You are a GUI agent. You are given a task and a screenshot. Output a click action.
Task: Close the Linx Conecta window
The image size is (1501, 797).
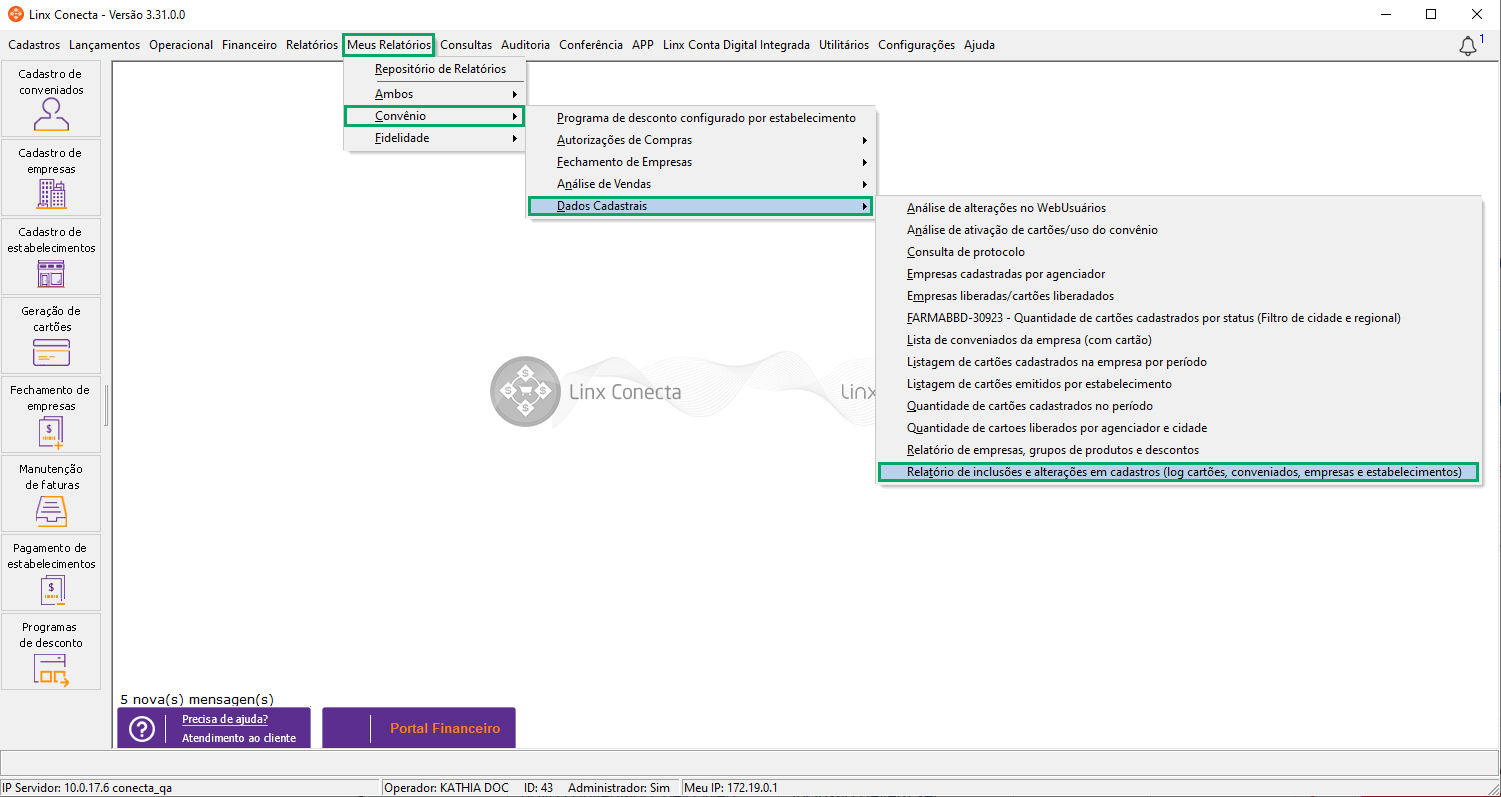tap(1476, 15)
